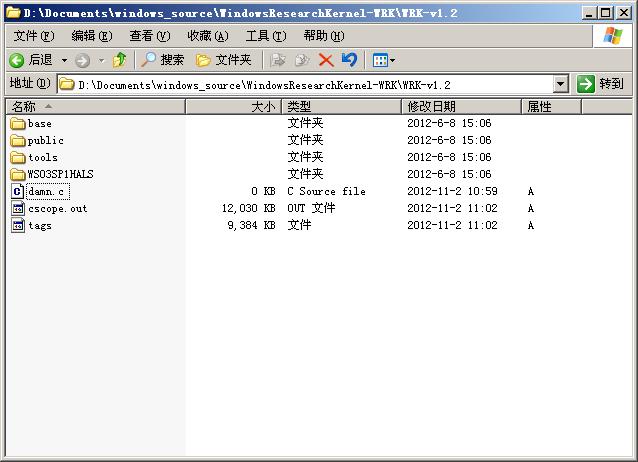Click the Windows flag logo
This screenshot has width=638, height=462.
pyautogui.click(x=613, y=36)
